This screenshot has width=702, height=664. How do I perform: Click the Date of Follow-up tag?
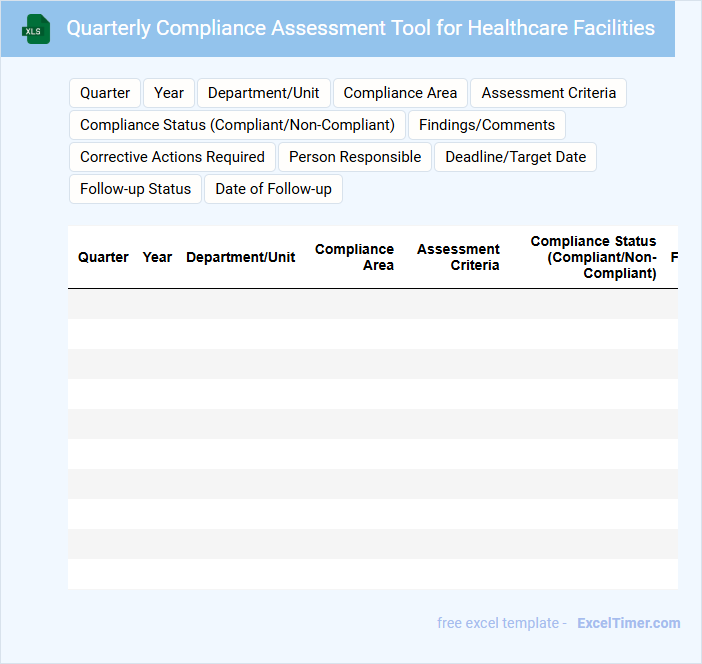coord(273,189)
